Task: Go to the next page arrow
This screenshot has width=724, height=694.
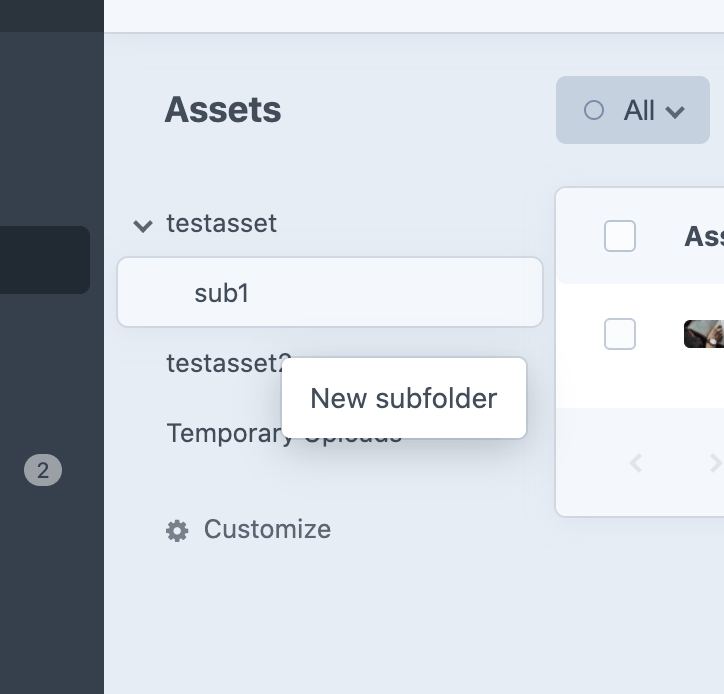Action: (x=714, y=462)
